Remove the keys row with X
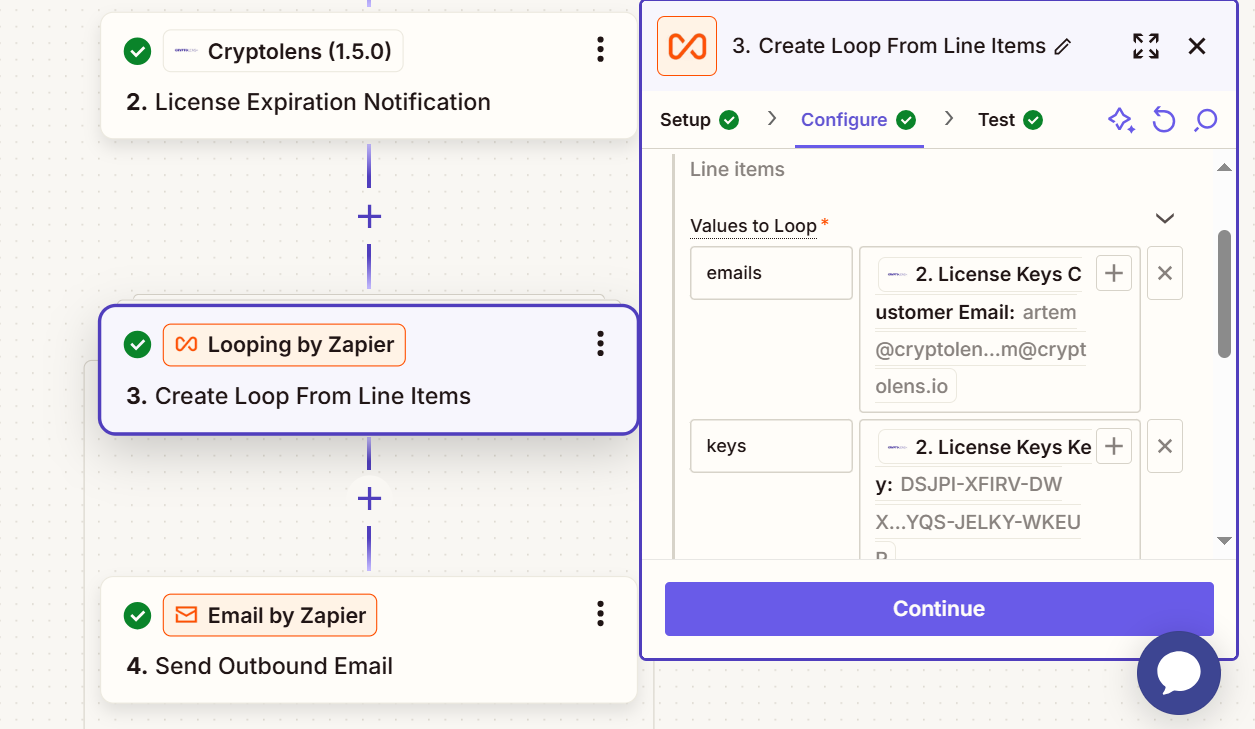 tap(1165, 446)
